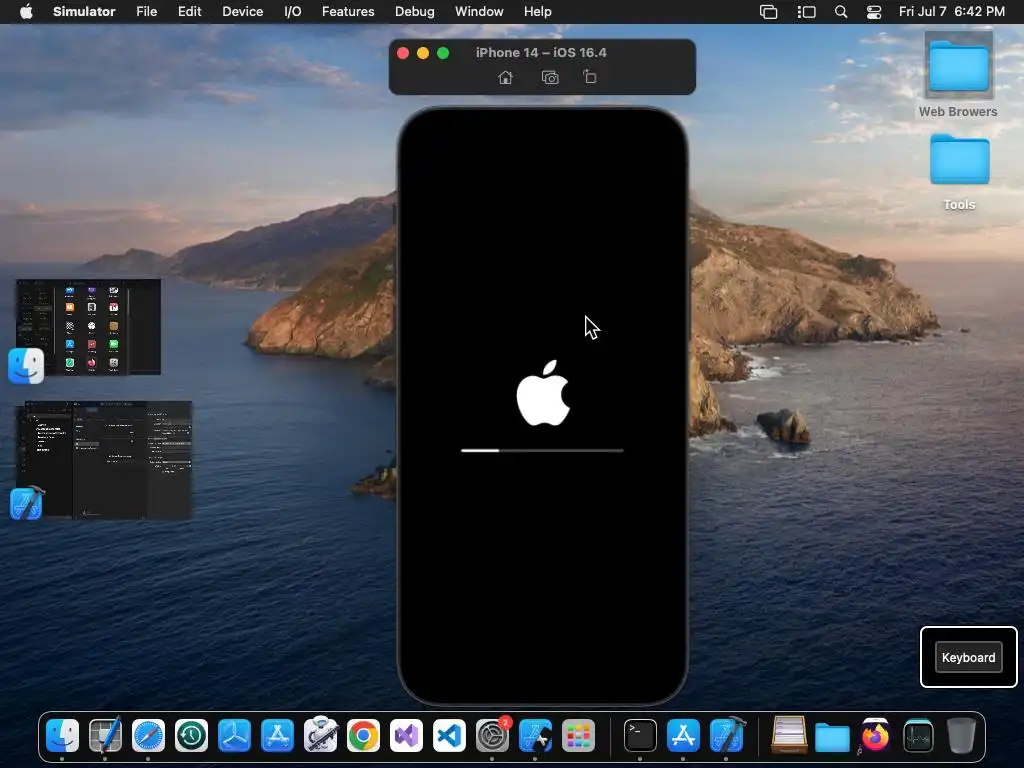Open the Trash in the Dock
Viewport: 1024px width, 768px height.
tap(961, 736)
